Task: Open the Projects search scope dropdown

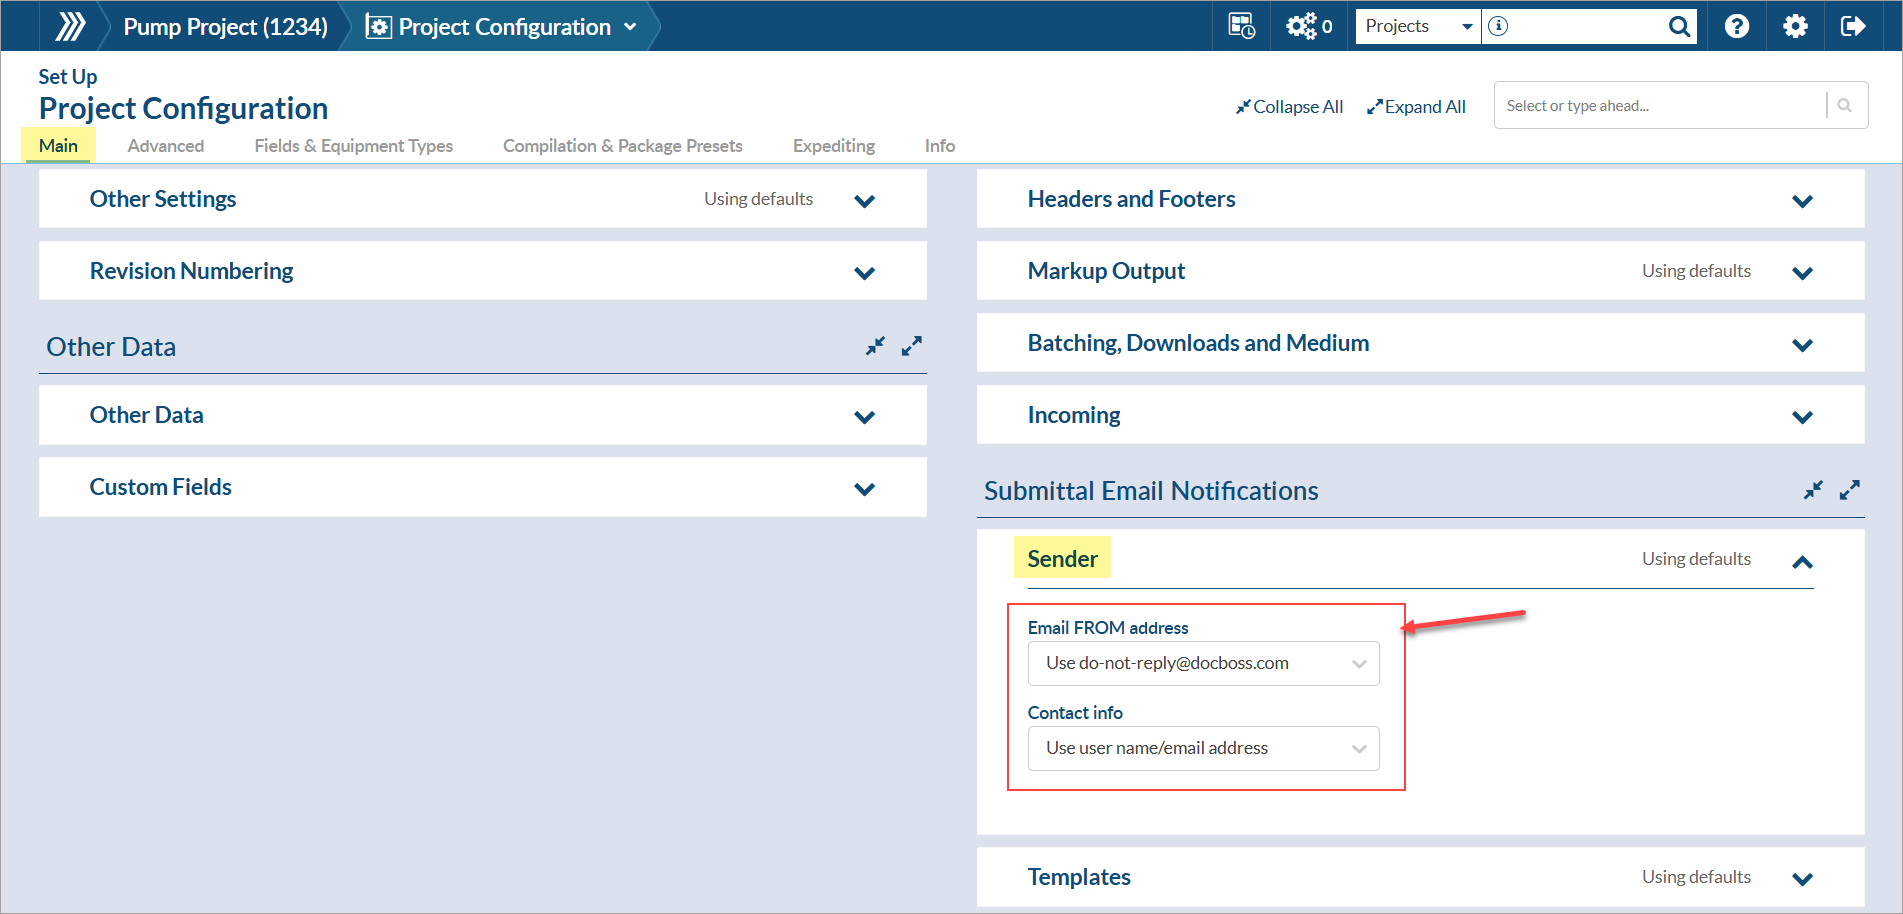Action: (1418, 26)
